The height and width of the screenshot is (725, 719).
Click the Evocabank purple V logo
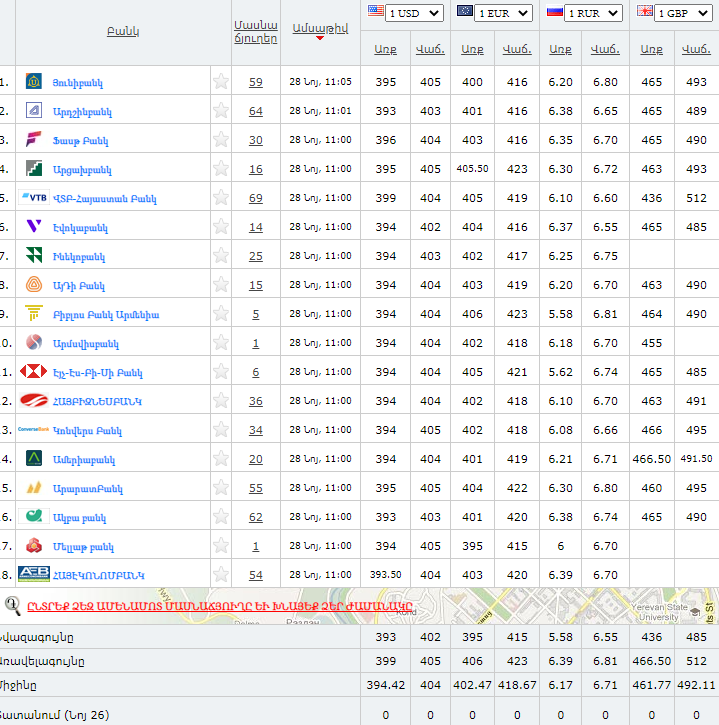click(x=34, y=226)
